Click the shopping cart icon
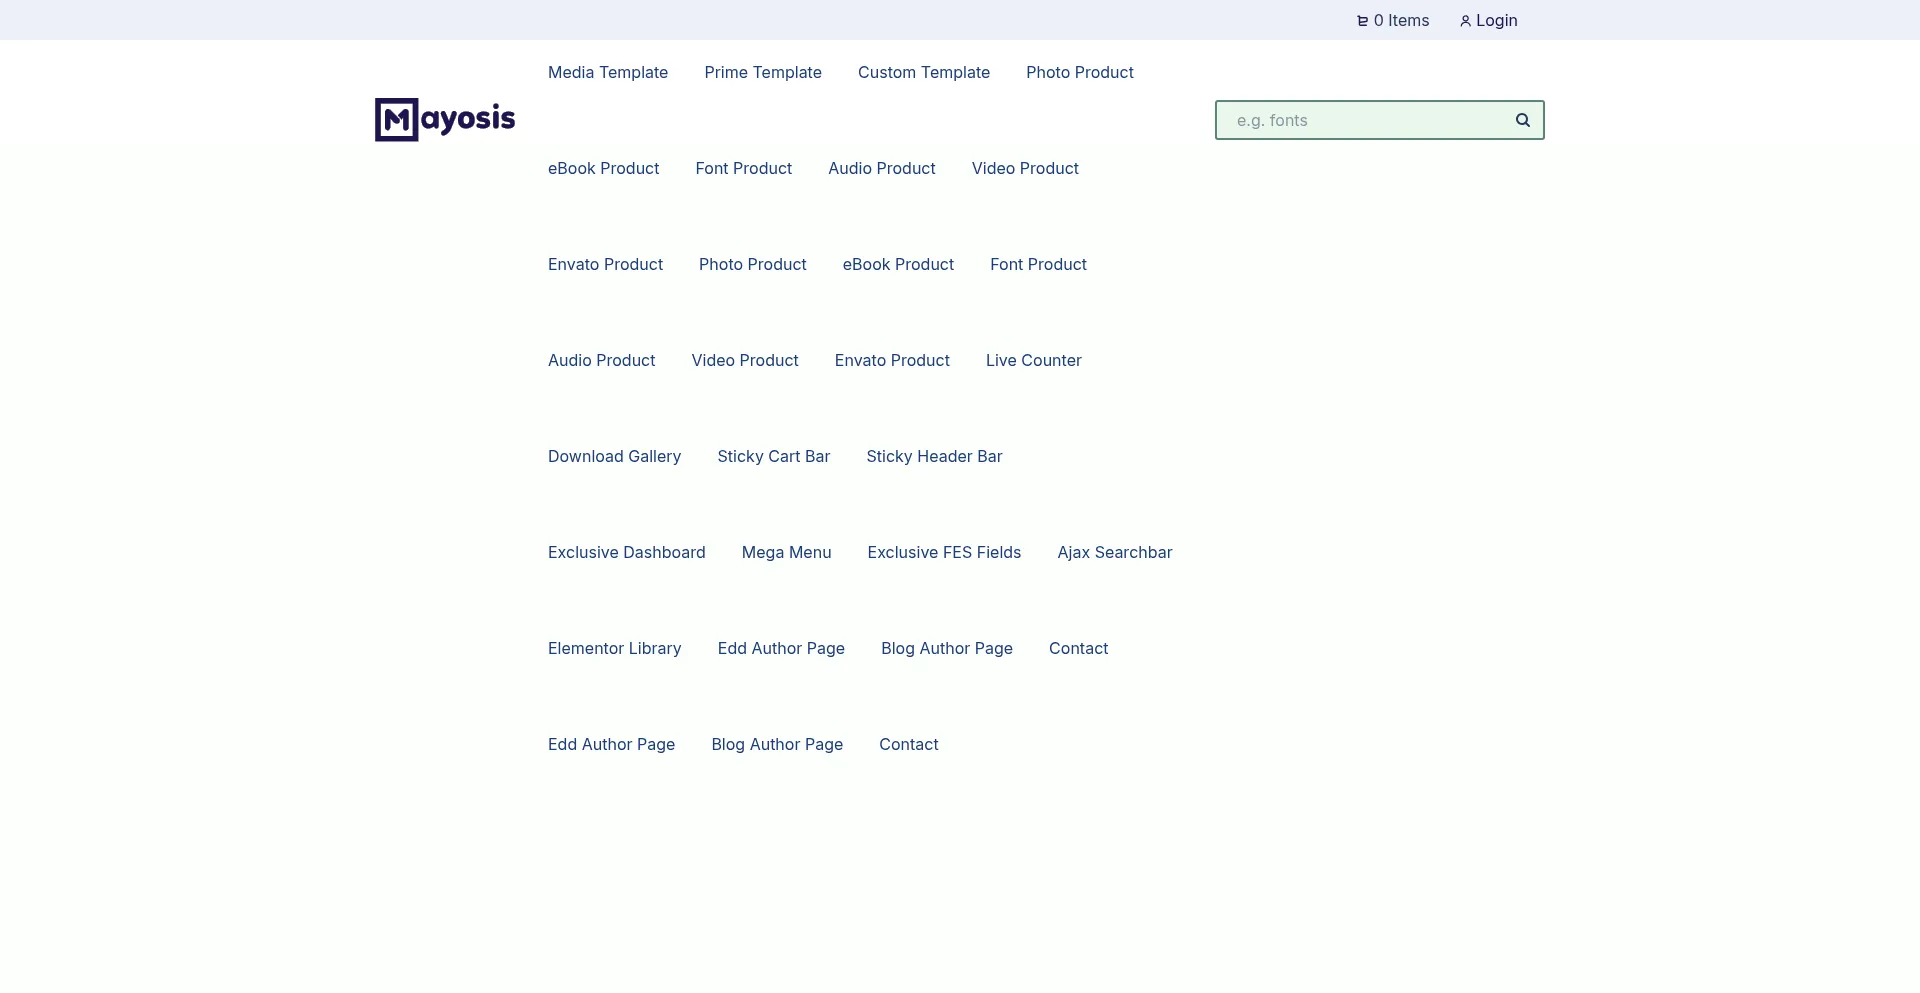 point(1362,21)
